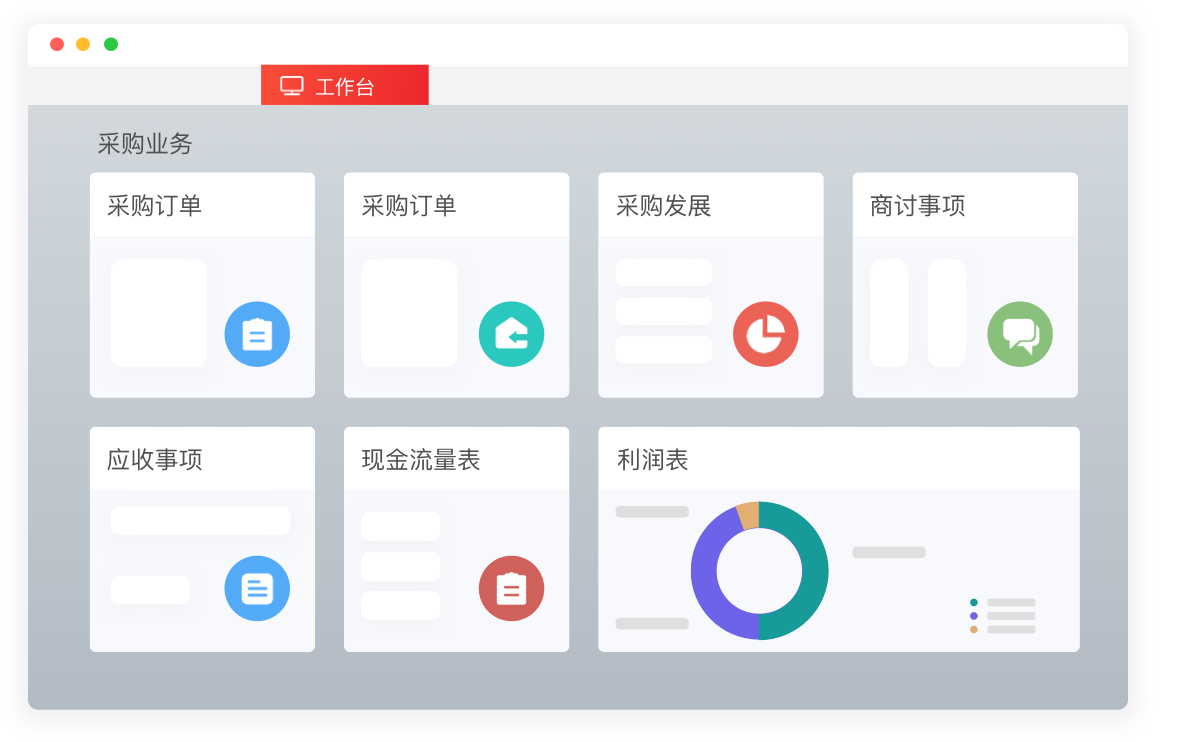Screen dimensions: 1184x742
Task: Open the 应收事项 card title
Action: tap(155, 460)
